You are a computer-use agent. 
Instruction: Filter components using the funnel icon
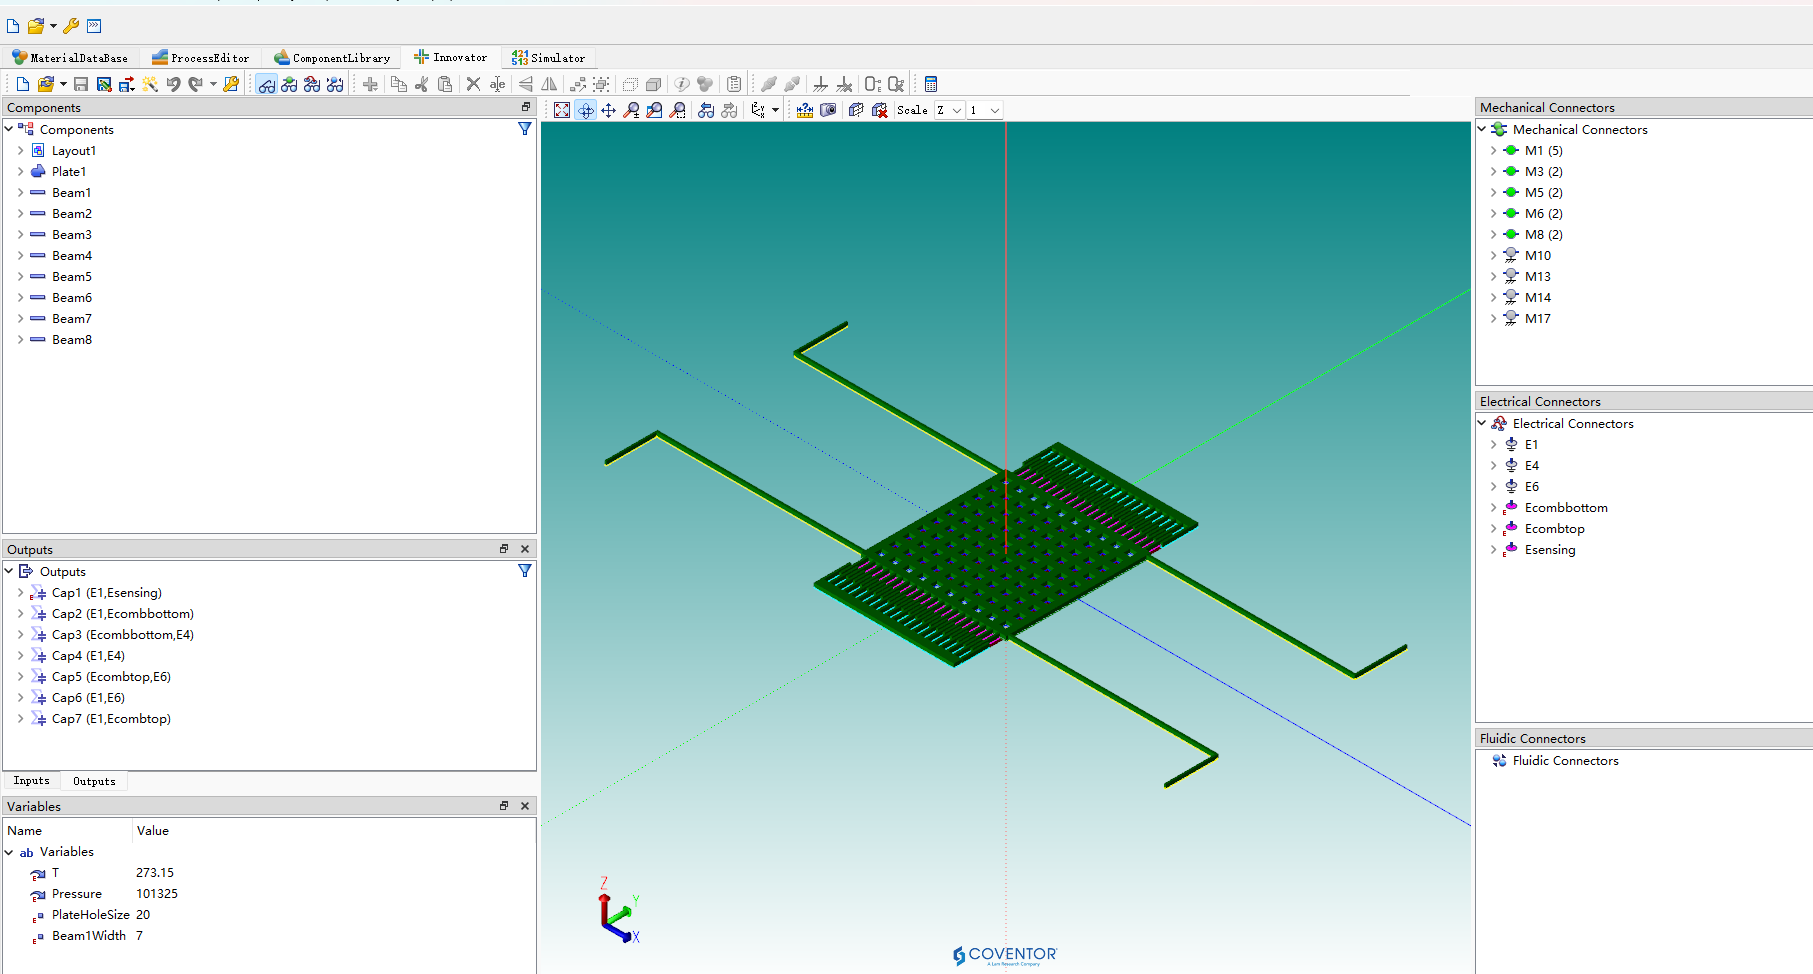pyautogui.click(x=524, y=129)
